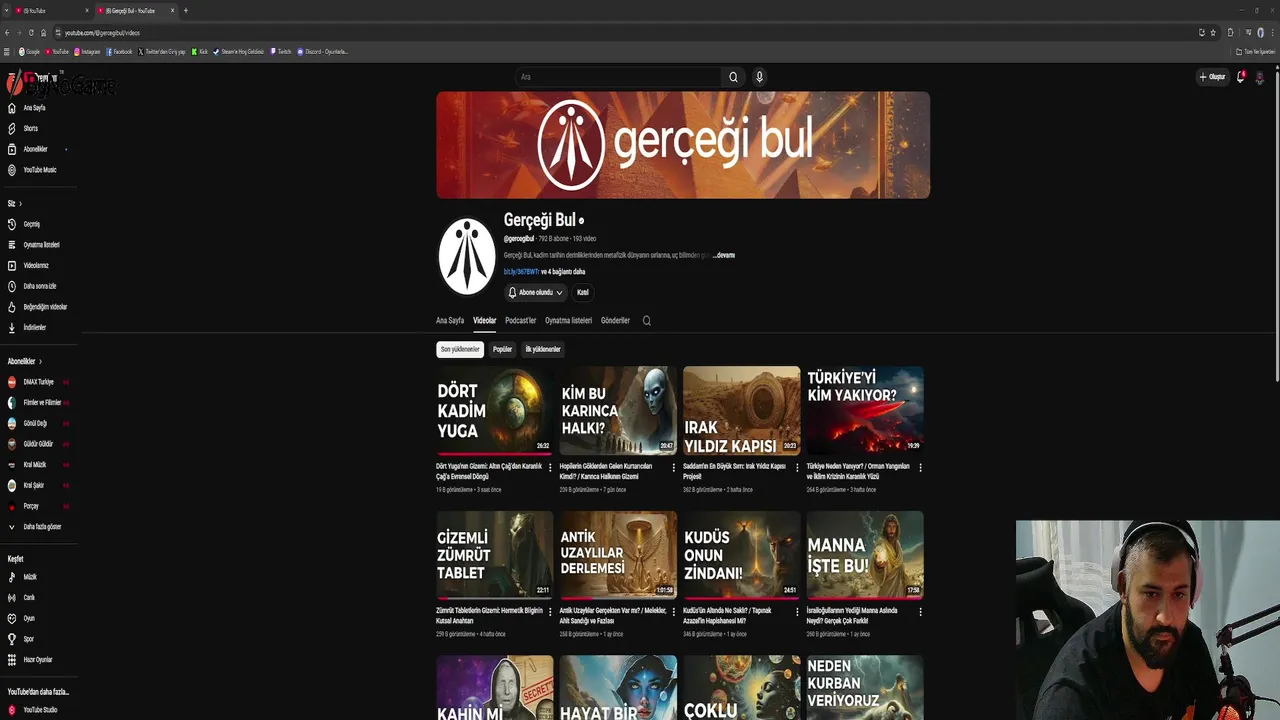Open new browser tab with plus
Screen dimensions: 1280x720
point(185,10)
